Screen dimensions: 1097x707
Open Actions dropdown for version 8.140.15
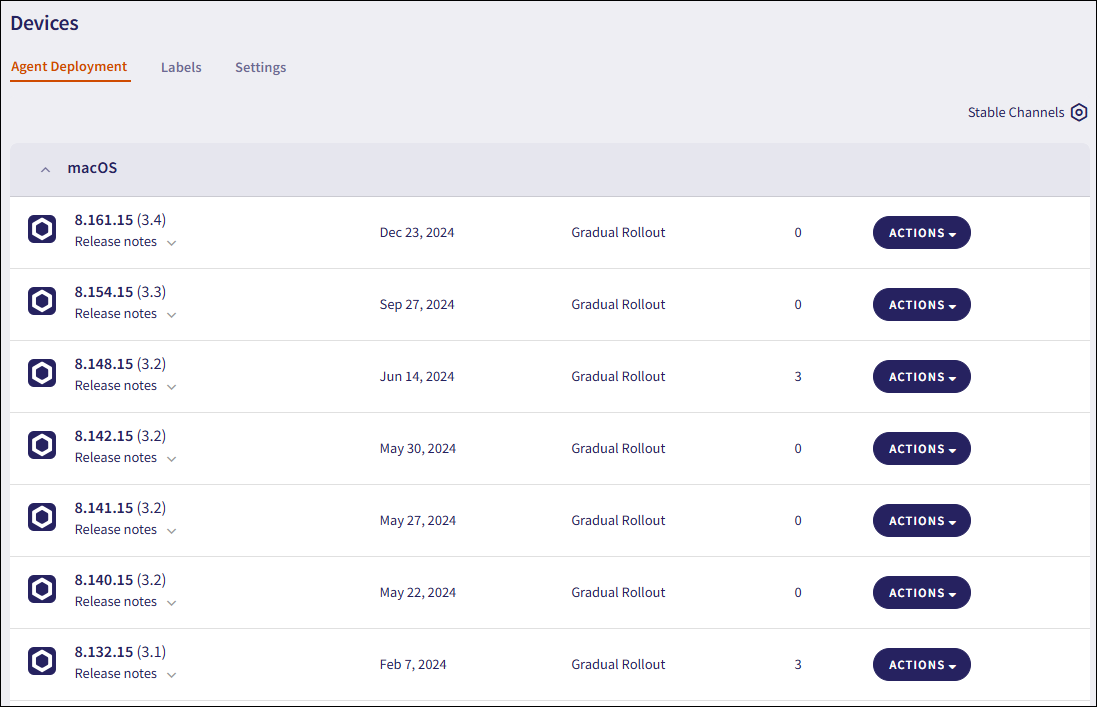coord(921,593)
